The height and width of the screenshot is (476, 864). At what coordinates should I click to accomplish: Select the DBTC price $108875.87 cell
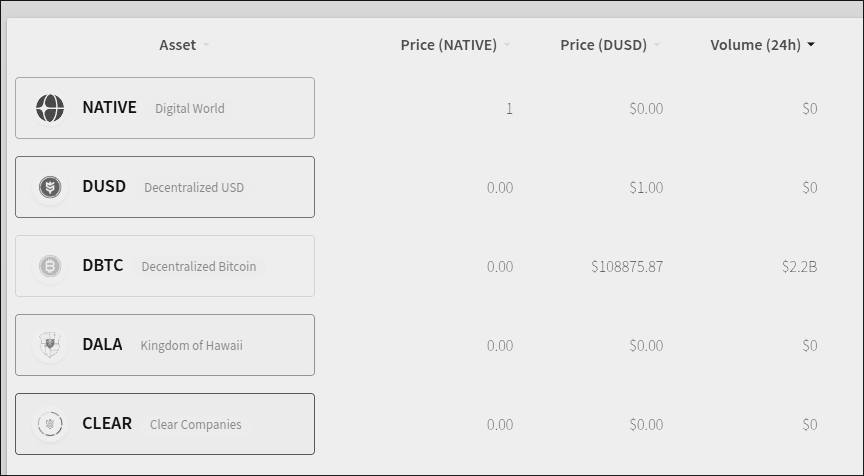tap(627, 266)
